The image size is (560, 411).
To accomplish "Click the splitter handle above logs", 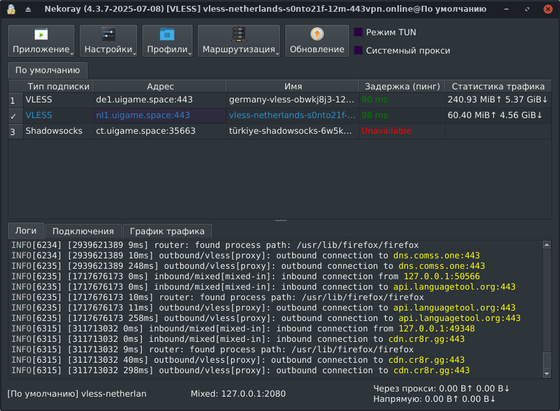I will tap(281, 220).
